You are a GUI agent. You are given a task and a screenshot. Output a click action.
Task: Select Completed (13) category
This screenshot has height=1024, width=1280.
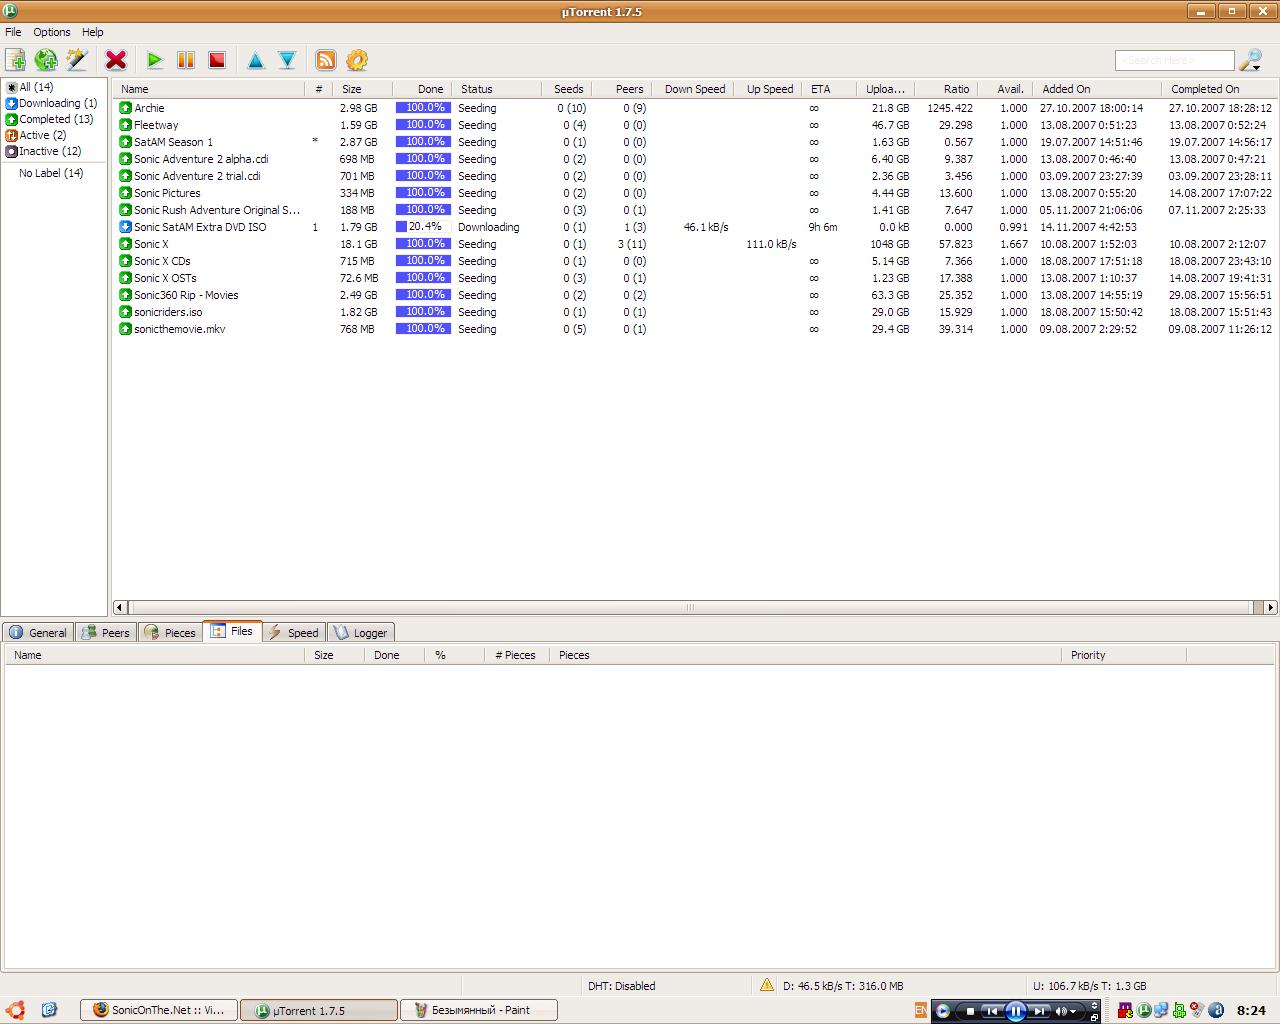pos(49,119)
